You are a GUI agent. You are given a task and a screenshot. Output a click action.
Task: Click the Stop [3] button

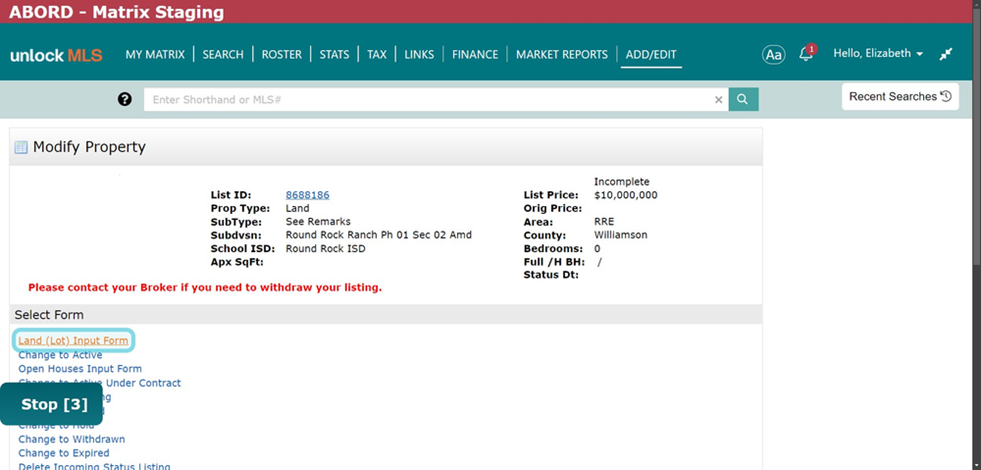51,404
